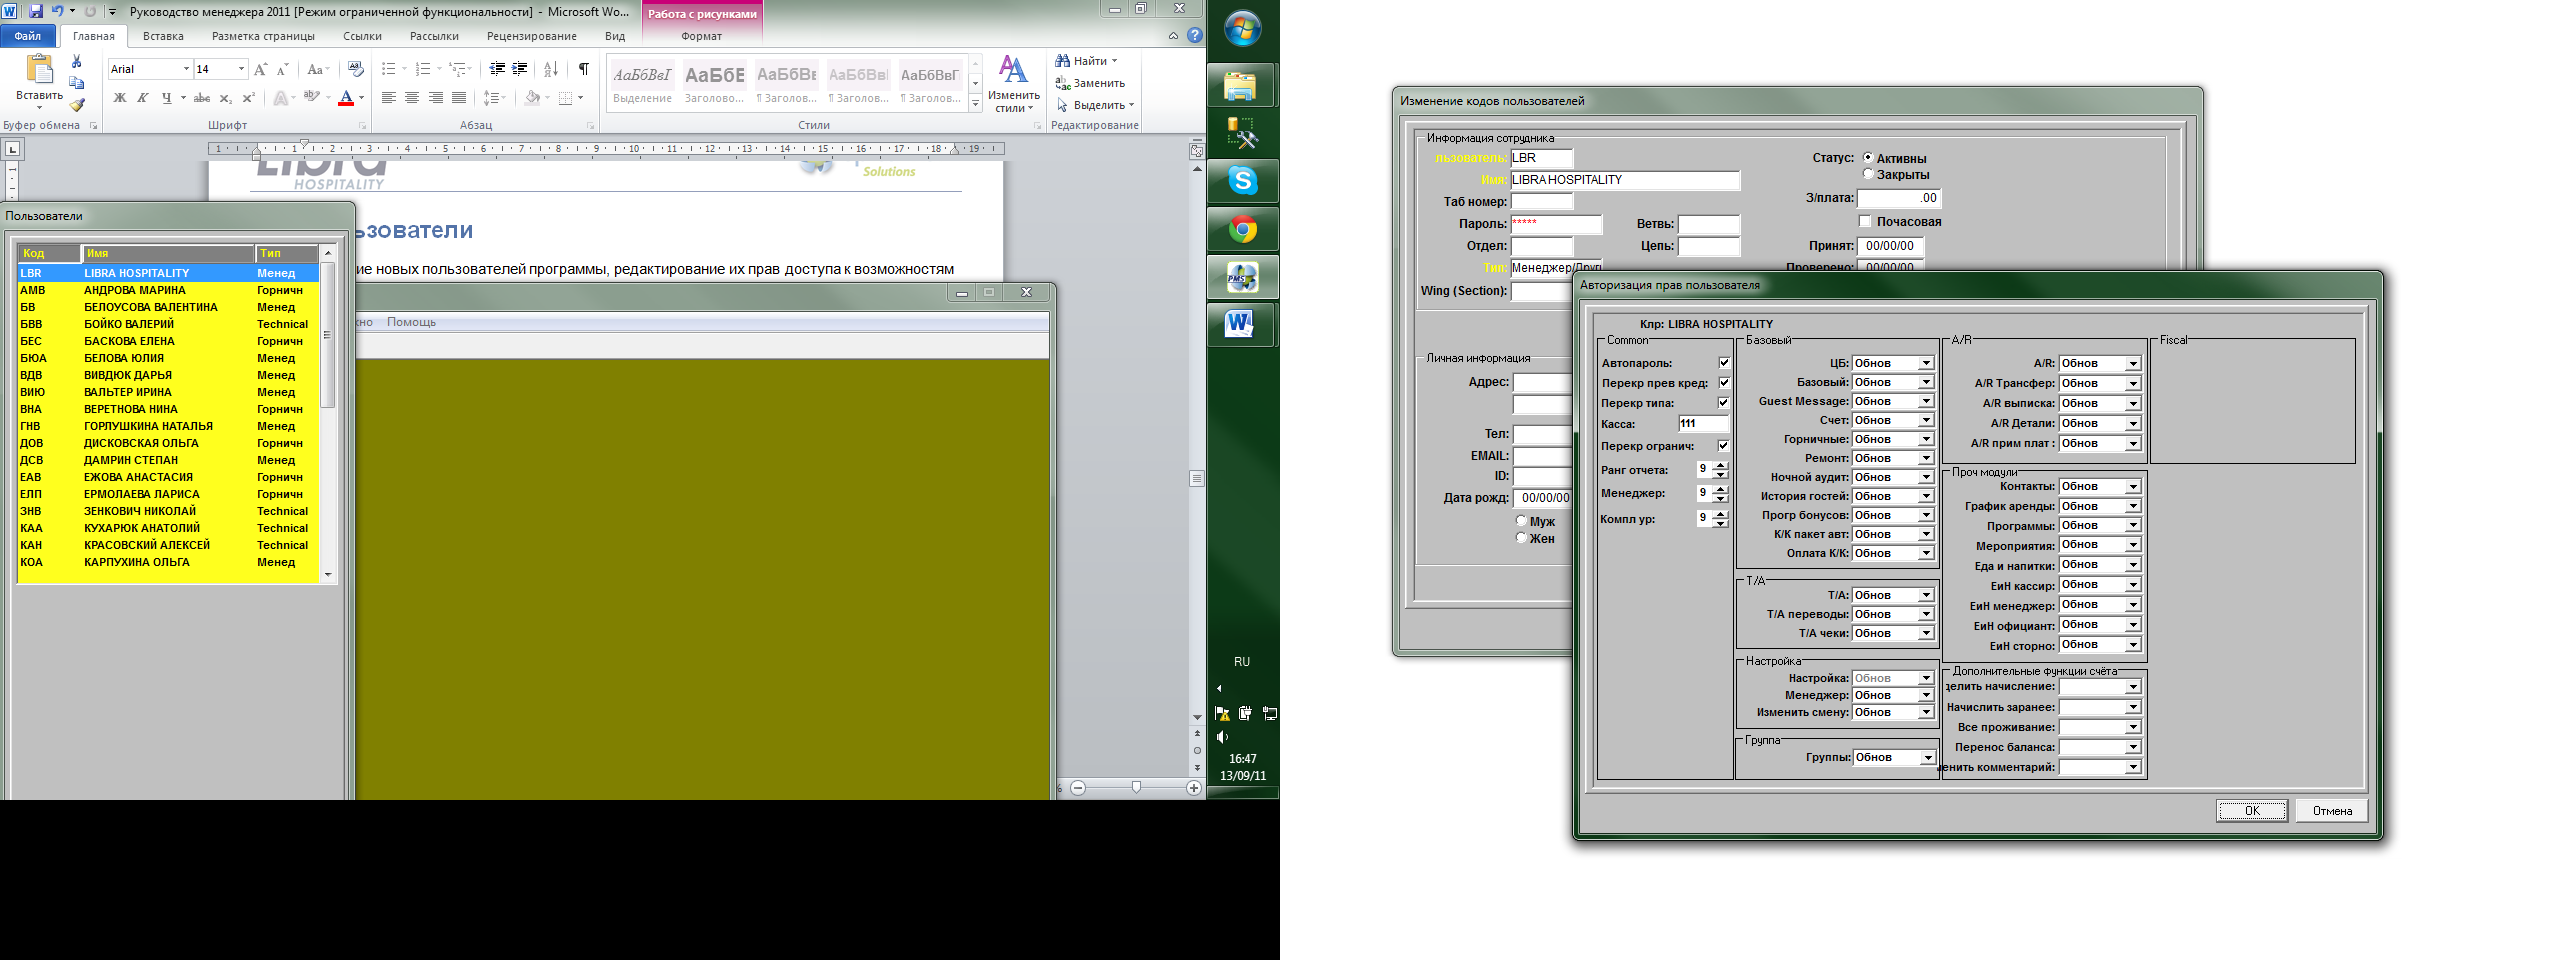The width and height of the screenshot is (2560, 960).
Task: Toggle bold formatting (Ж)
Action: pos(120,98)
